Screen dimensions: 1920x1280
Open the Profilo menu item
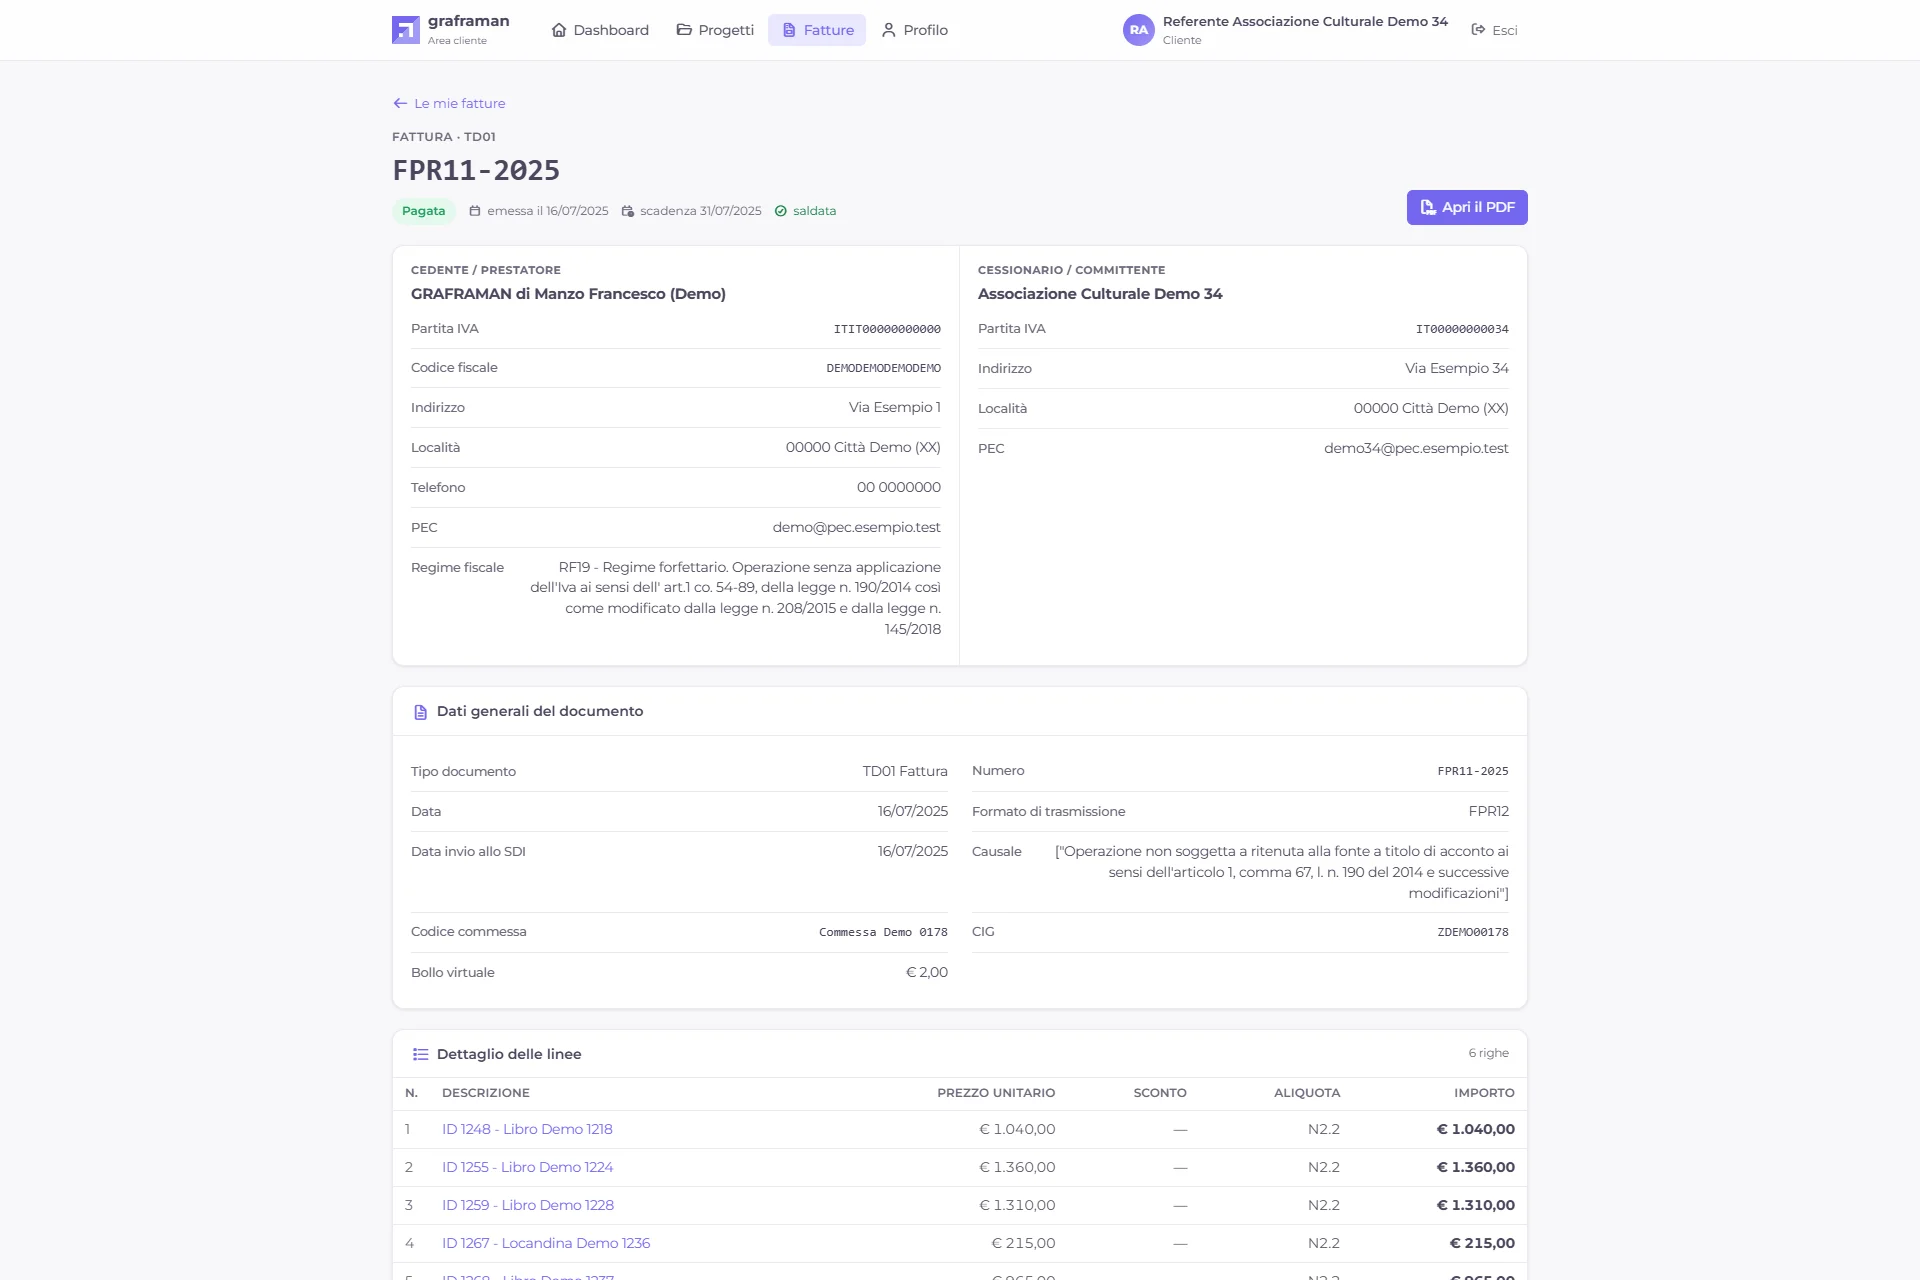click(x=914, y=30)
